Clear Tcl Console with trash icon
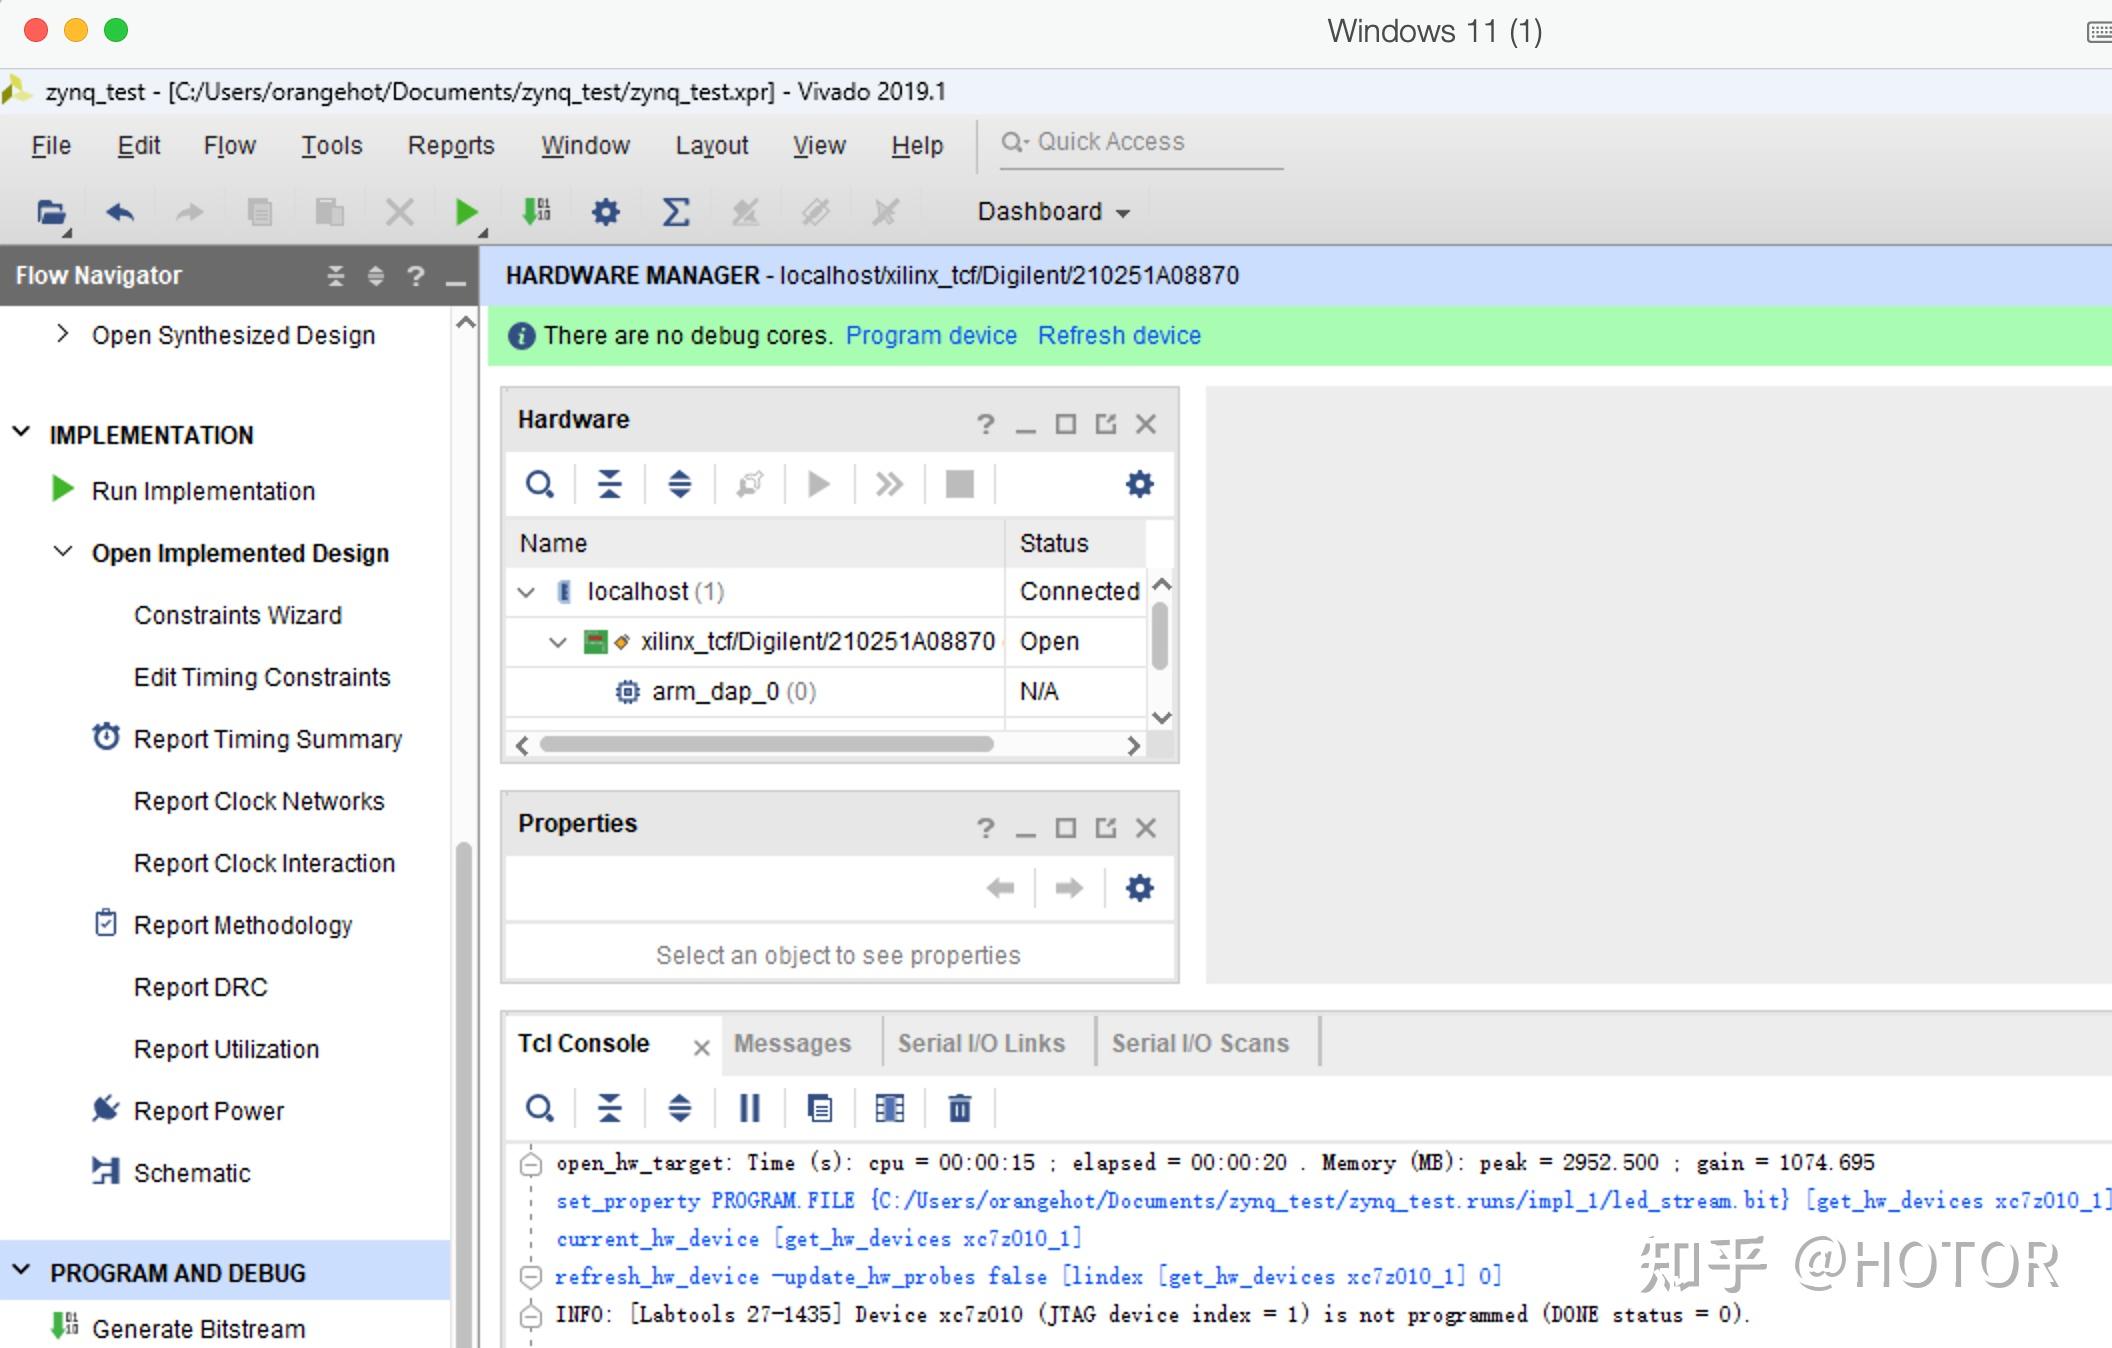This screenshot has height=1348, width=2112. pyautogui.click(x=959, y=1108)
